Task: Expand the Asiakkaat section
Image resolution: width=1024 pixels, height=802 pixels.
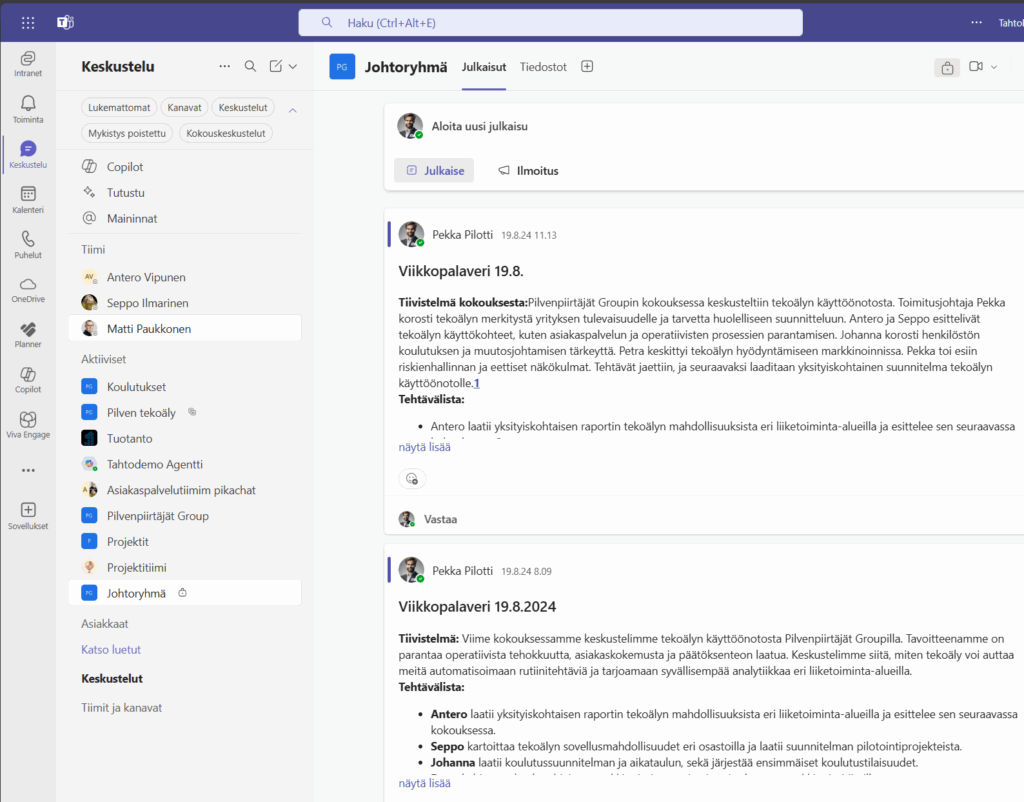Action: point(104,624)
